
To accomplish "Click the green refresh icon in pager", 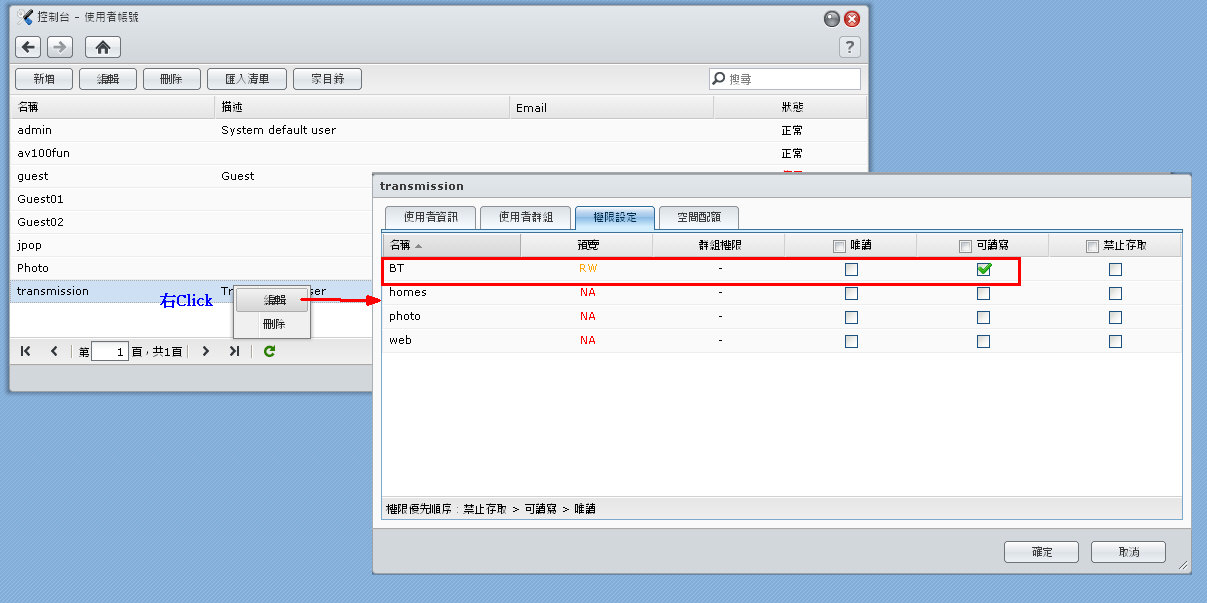I will point(269,351).
